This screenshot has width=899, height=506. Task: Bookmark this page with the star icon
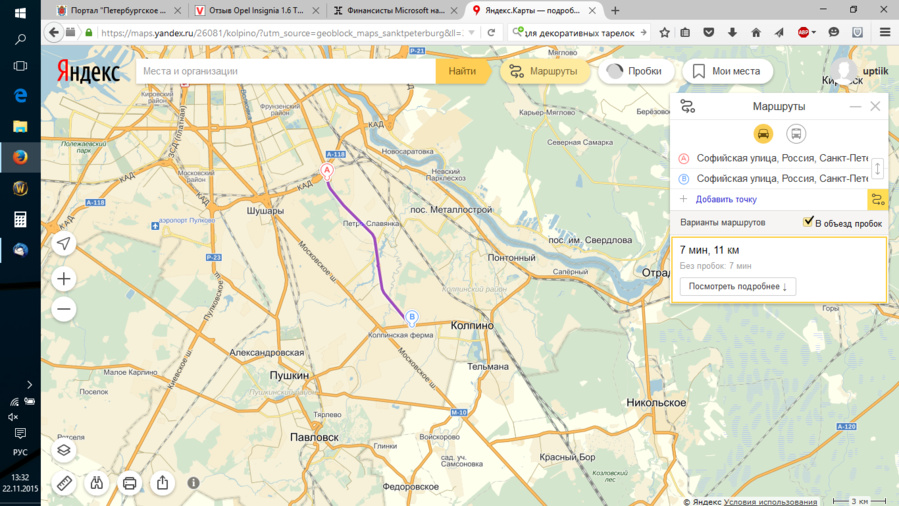pyautogui.click(x=665, y=33)
